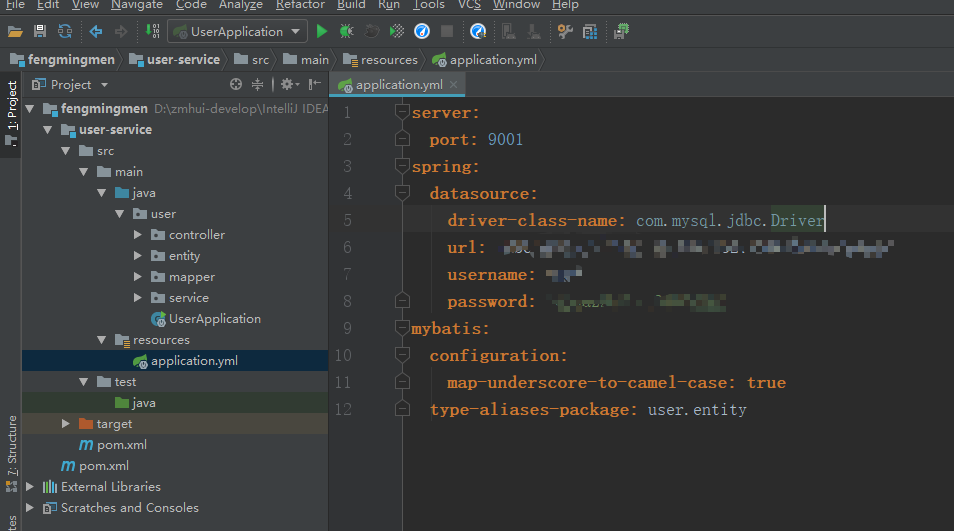Image resolution: width=954 pixels, height=531 pixels.
Task: Navigate back with the left arrow icon
Action: point(96,32)
